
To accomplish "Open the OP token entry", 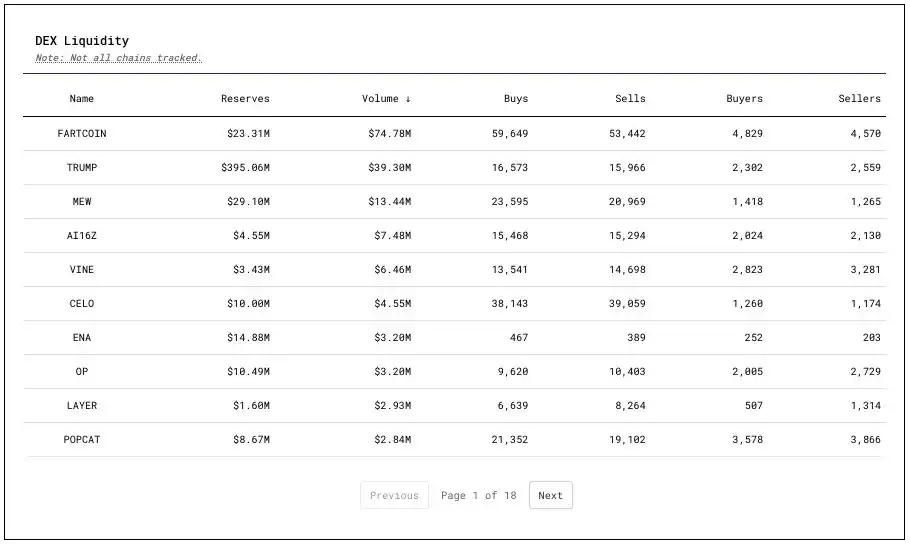I will pyautogui.click(x=82, y=372).
